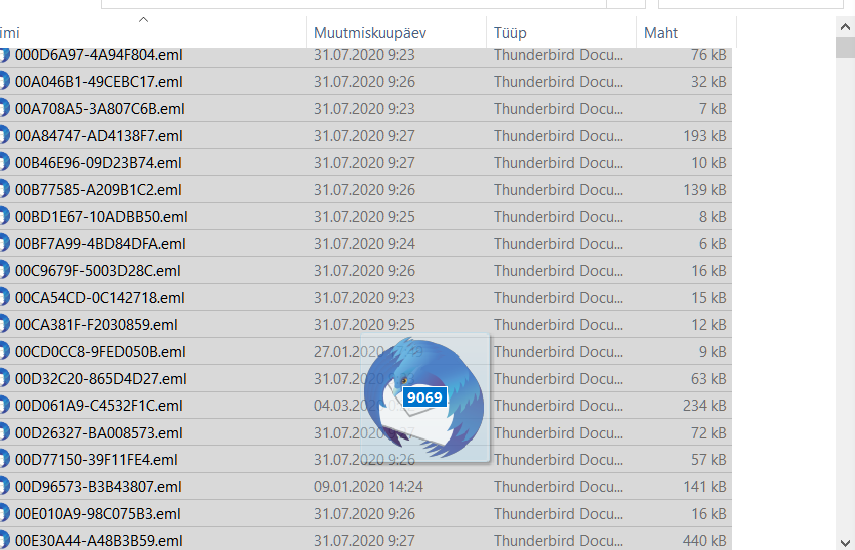
Task: Click Thunderbird icon beside 00D77150-39F11FE4.eml
Action: point(4,460)
